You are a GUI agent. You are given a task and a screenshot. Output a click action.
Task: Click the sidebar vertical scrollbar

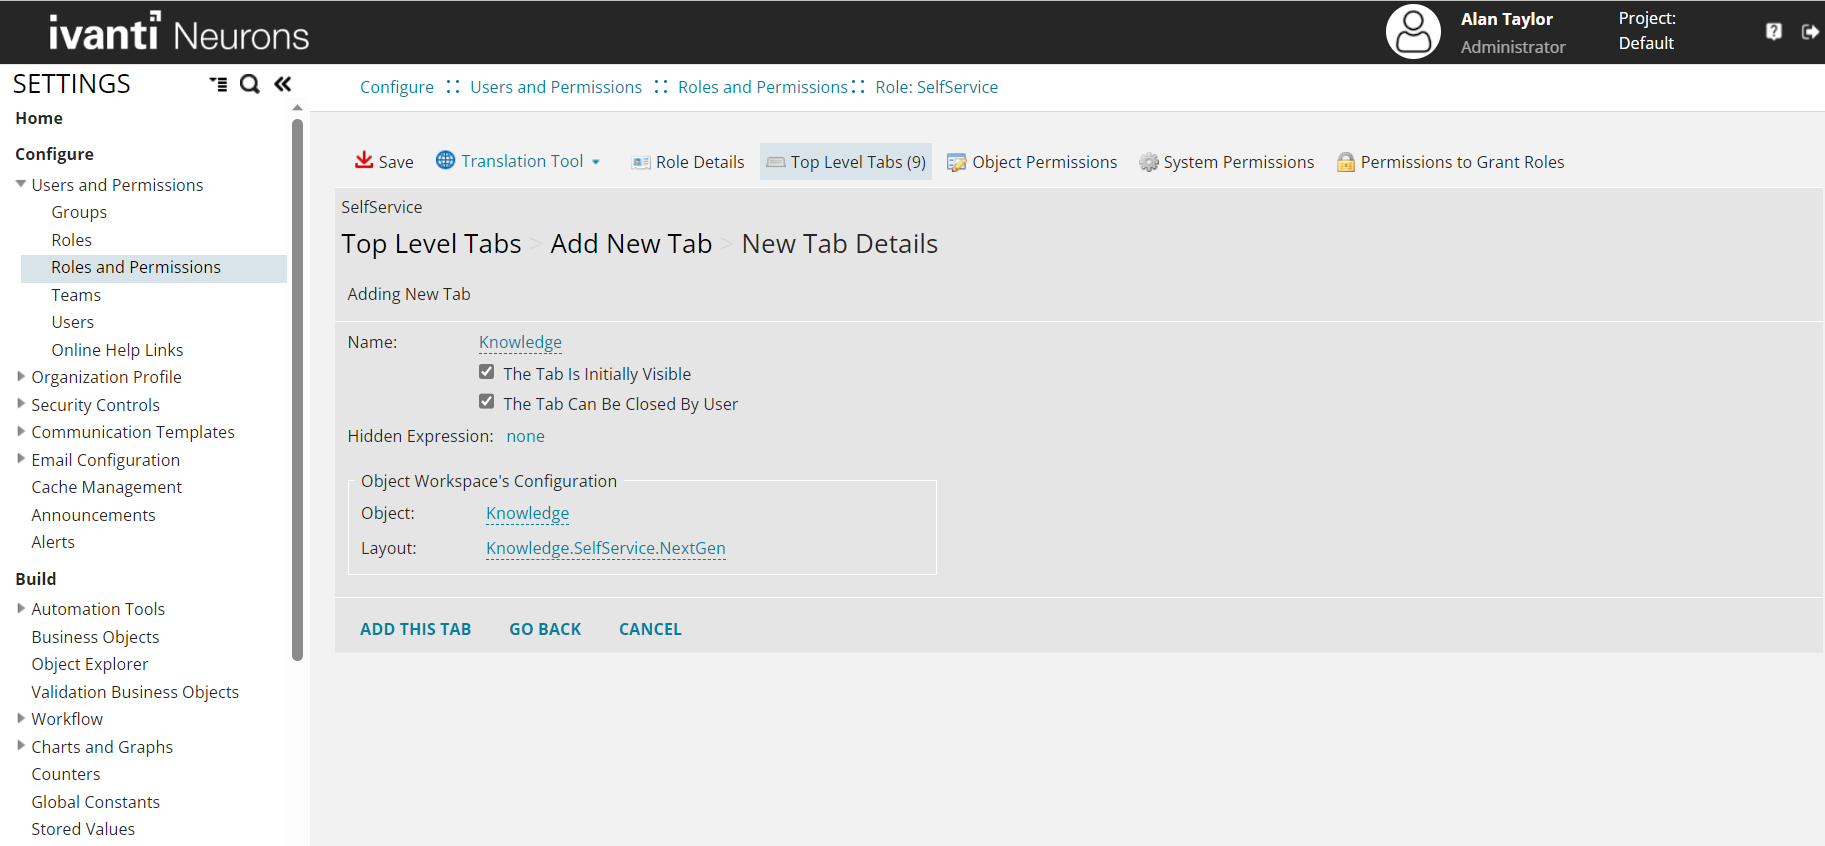pyautogui.click(x=297, y=390)
